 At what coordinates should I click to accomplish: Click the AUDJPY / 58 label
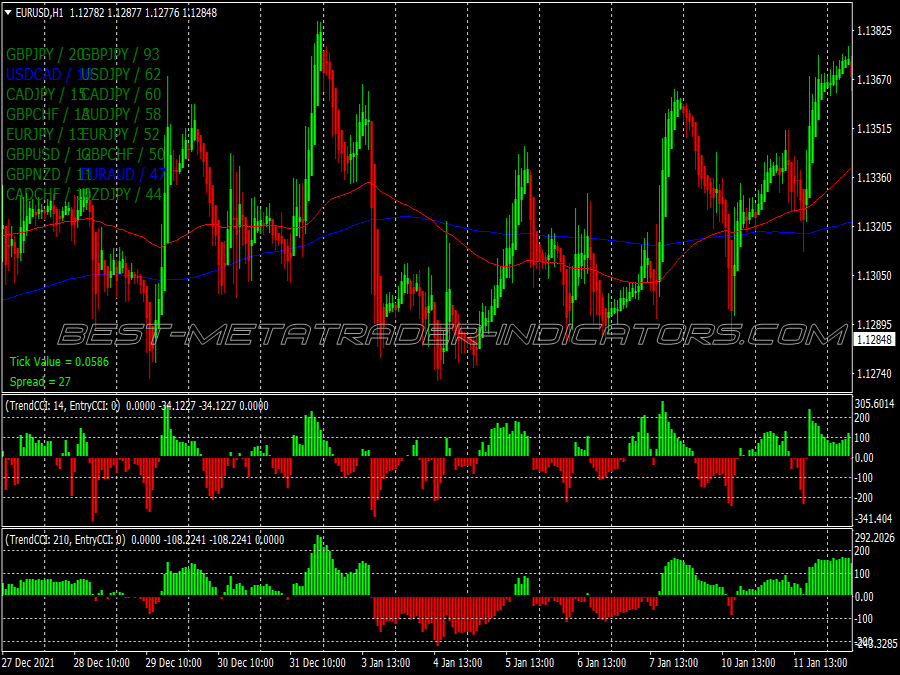(x=121, y=114)
